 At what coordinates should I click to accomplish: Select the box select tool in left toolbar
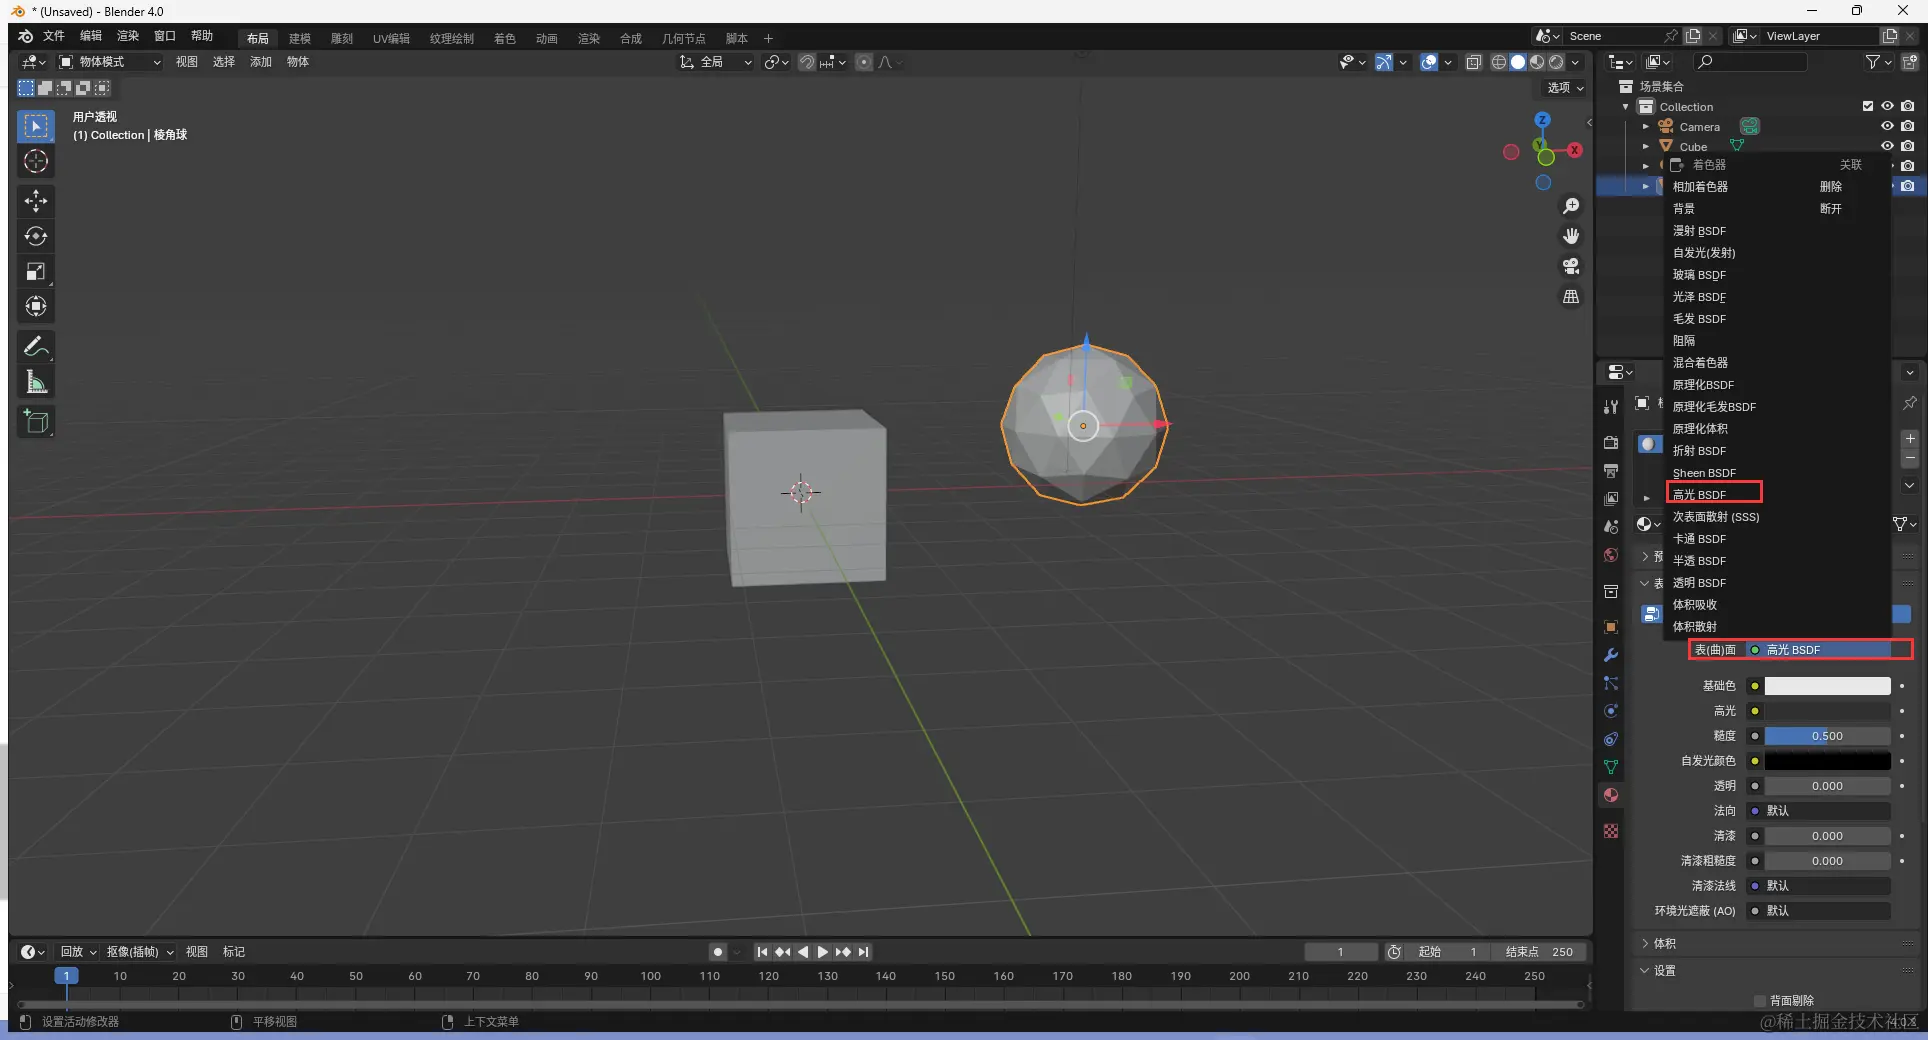coord(36,126)
